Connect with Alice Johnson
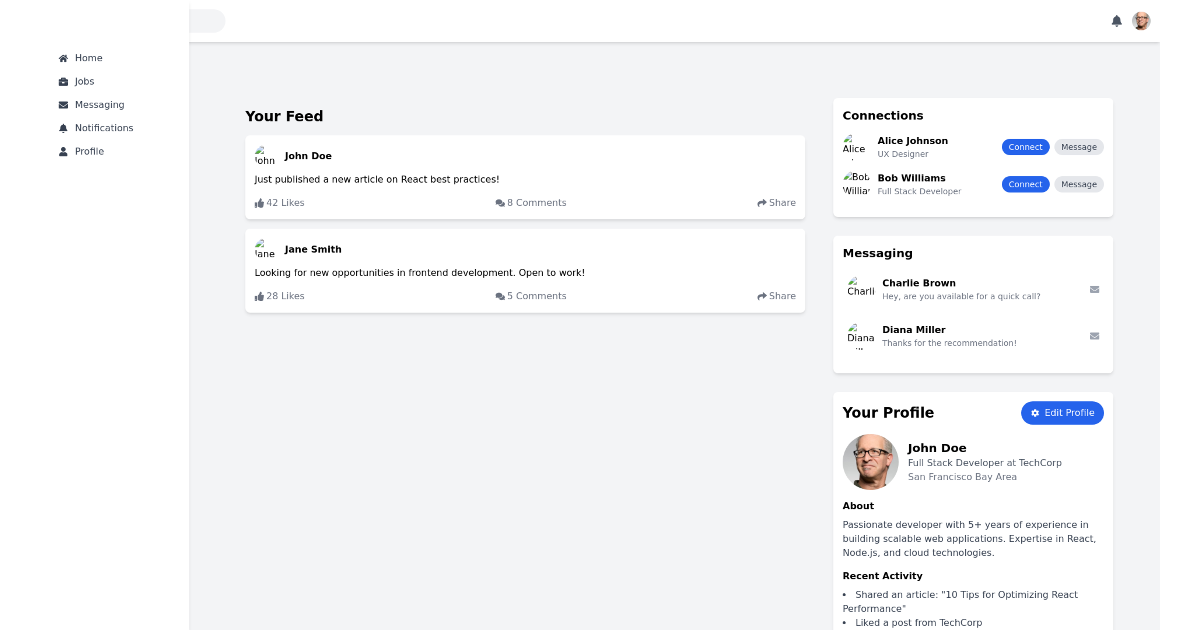This screenshot has width=1200, height=630. (x=1025, y=146)
